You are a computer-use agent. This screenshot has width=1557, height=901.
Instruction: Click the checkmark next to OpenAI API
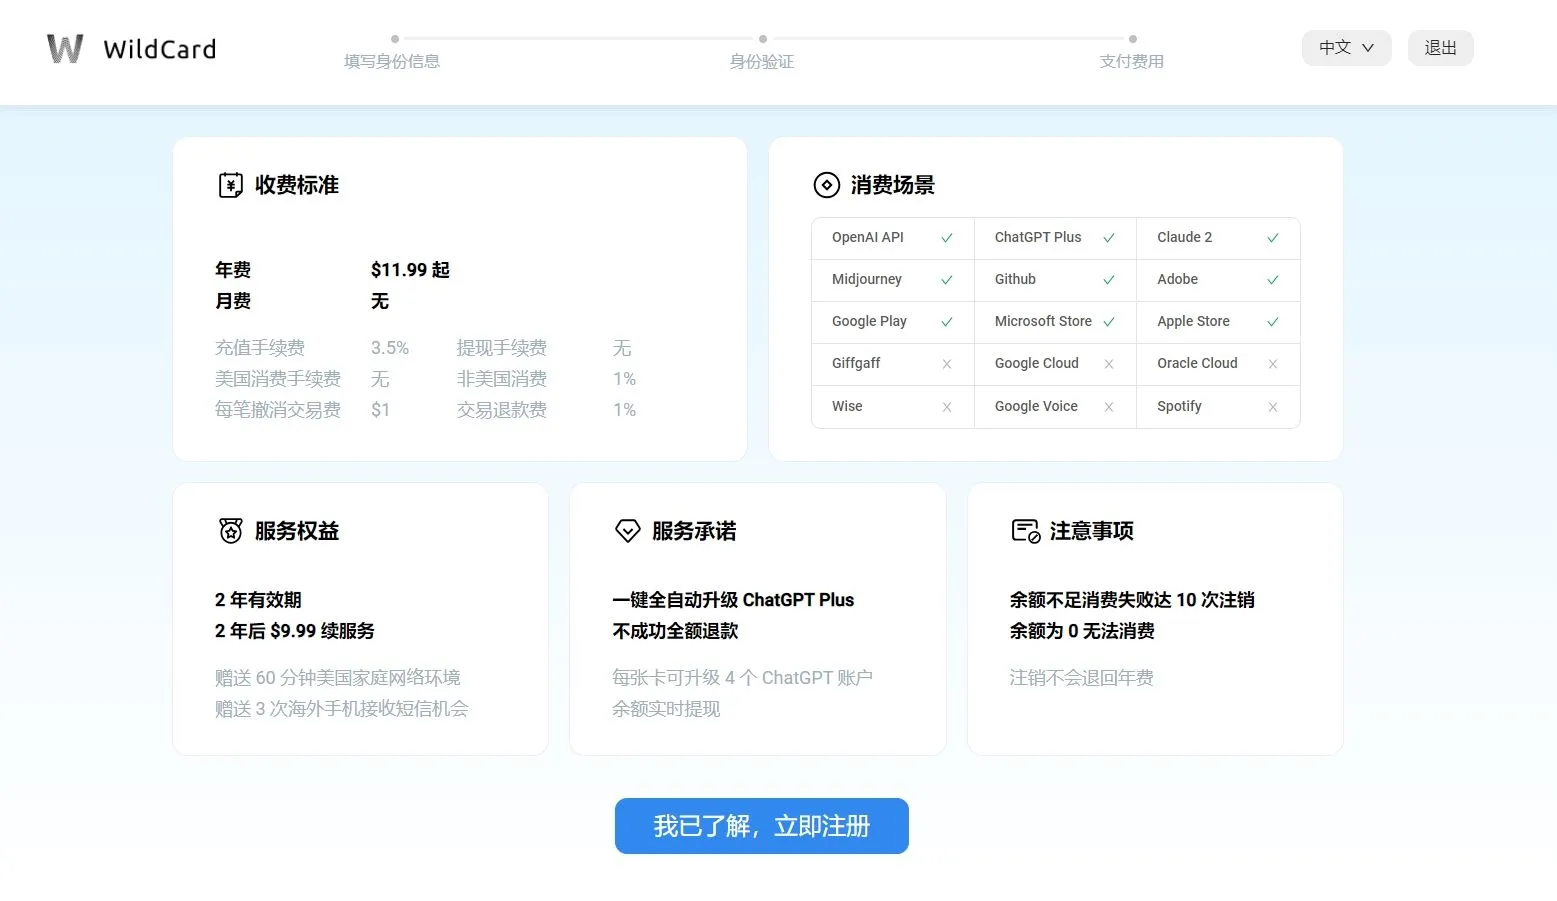point(946,238)
